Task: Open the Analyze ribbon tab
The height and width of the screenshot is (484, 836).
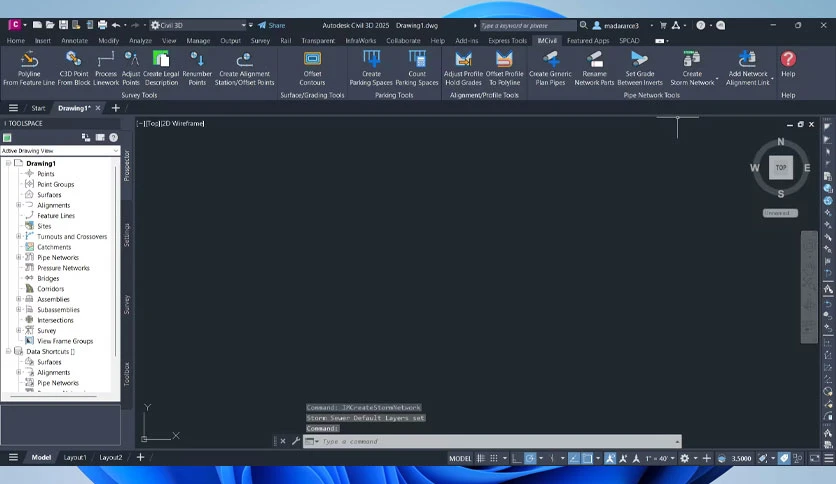Action: 140,41
